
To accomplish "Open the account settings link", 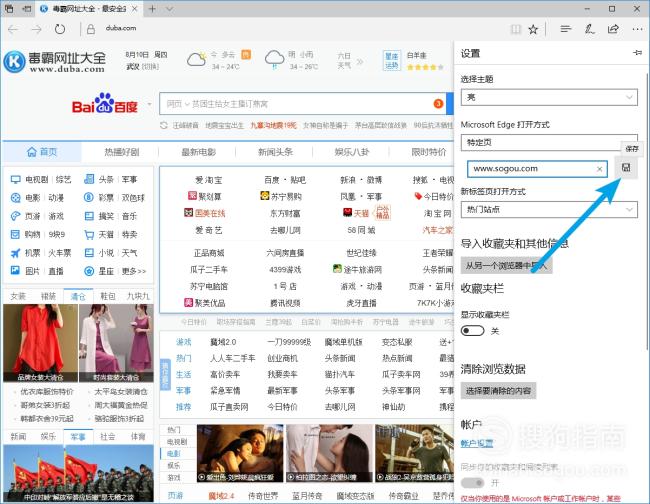I will pos(477,443).
